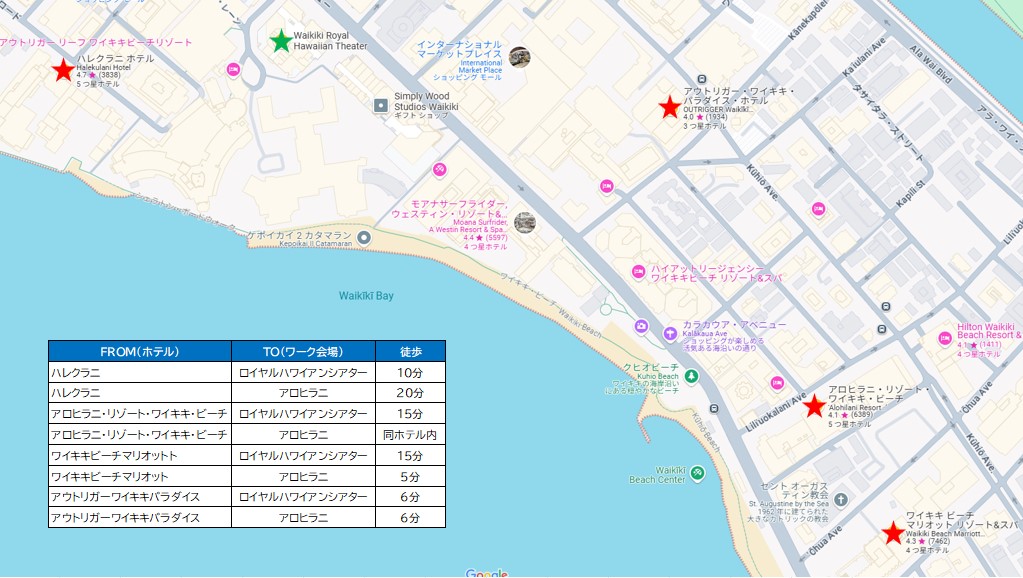Screen dimensions: 1023x578
Task: Click the 徒歩 column header
Action: (x=410, y=352)
